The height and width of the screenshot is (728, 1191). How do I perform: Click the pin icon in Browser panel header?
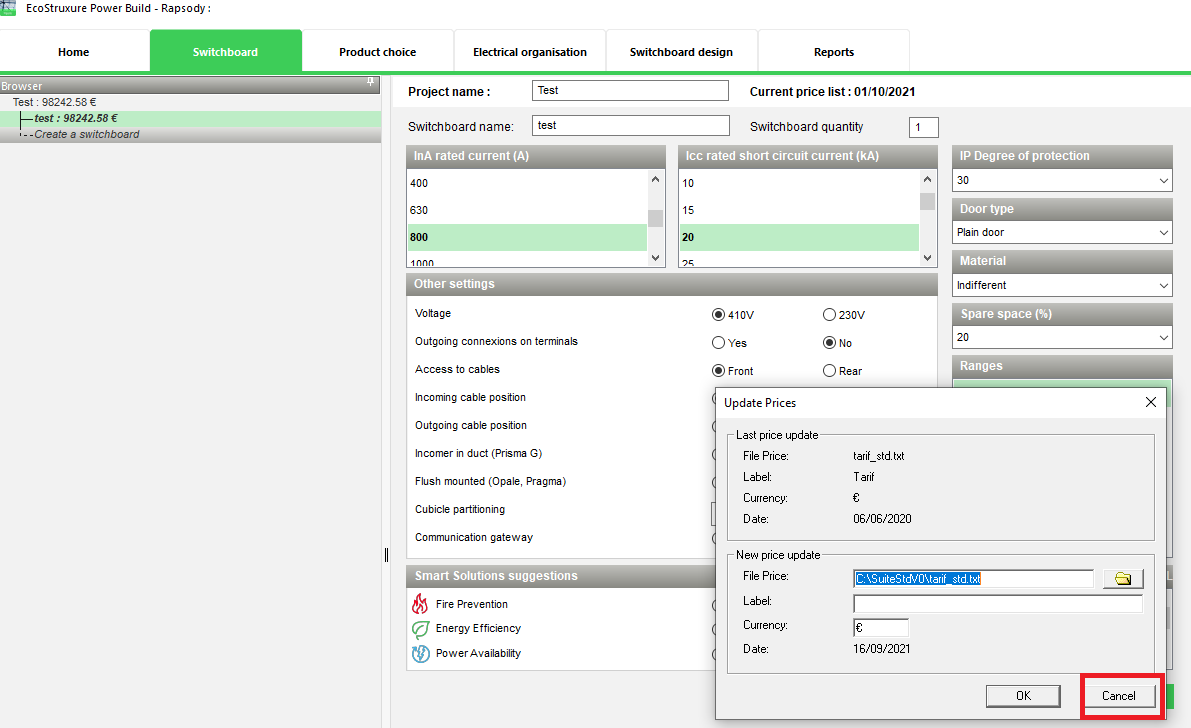pos(370,82)
